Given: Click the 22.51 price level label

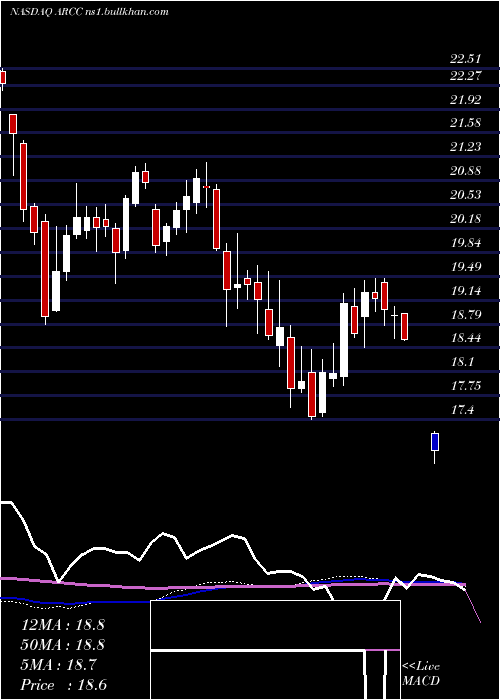Looking at the screenshot, I should click(466, 59).
